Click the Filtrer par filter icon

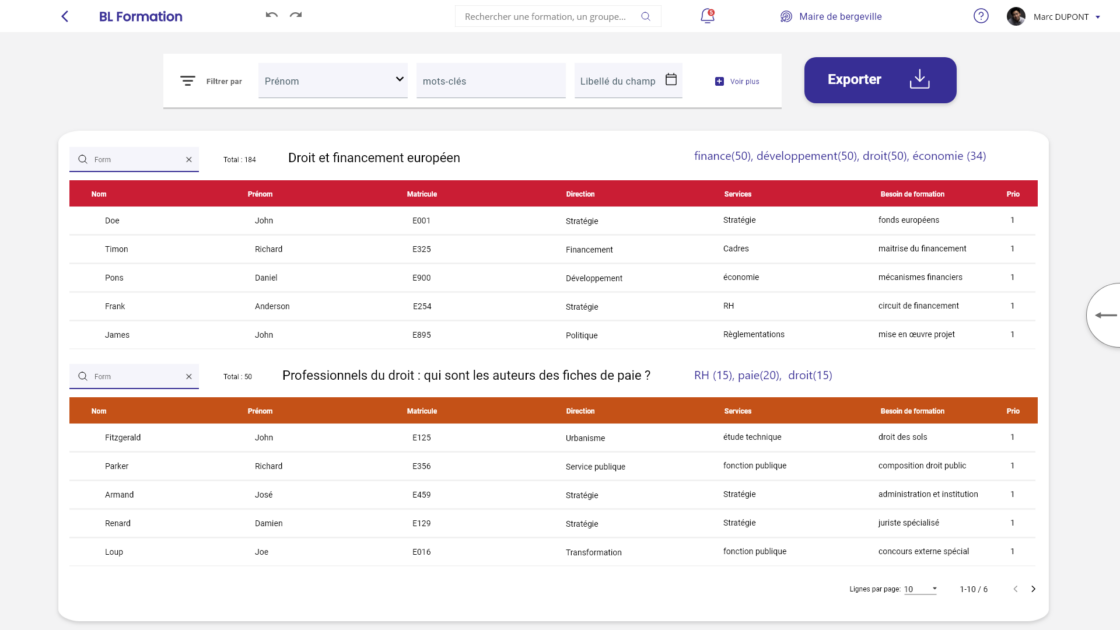coord(187,81)
